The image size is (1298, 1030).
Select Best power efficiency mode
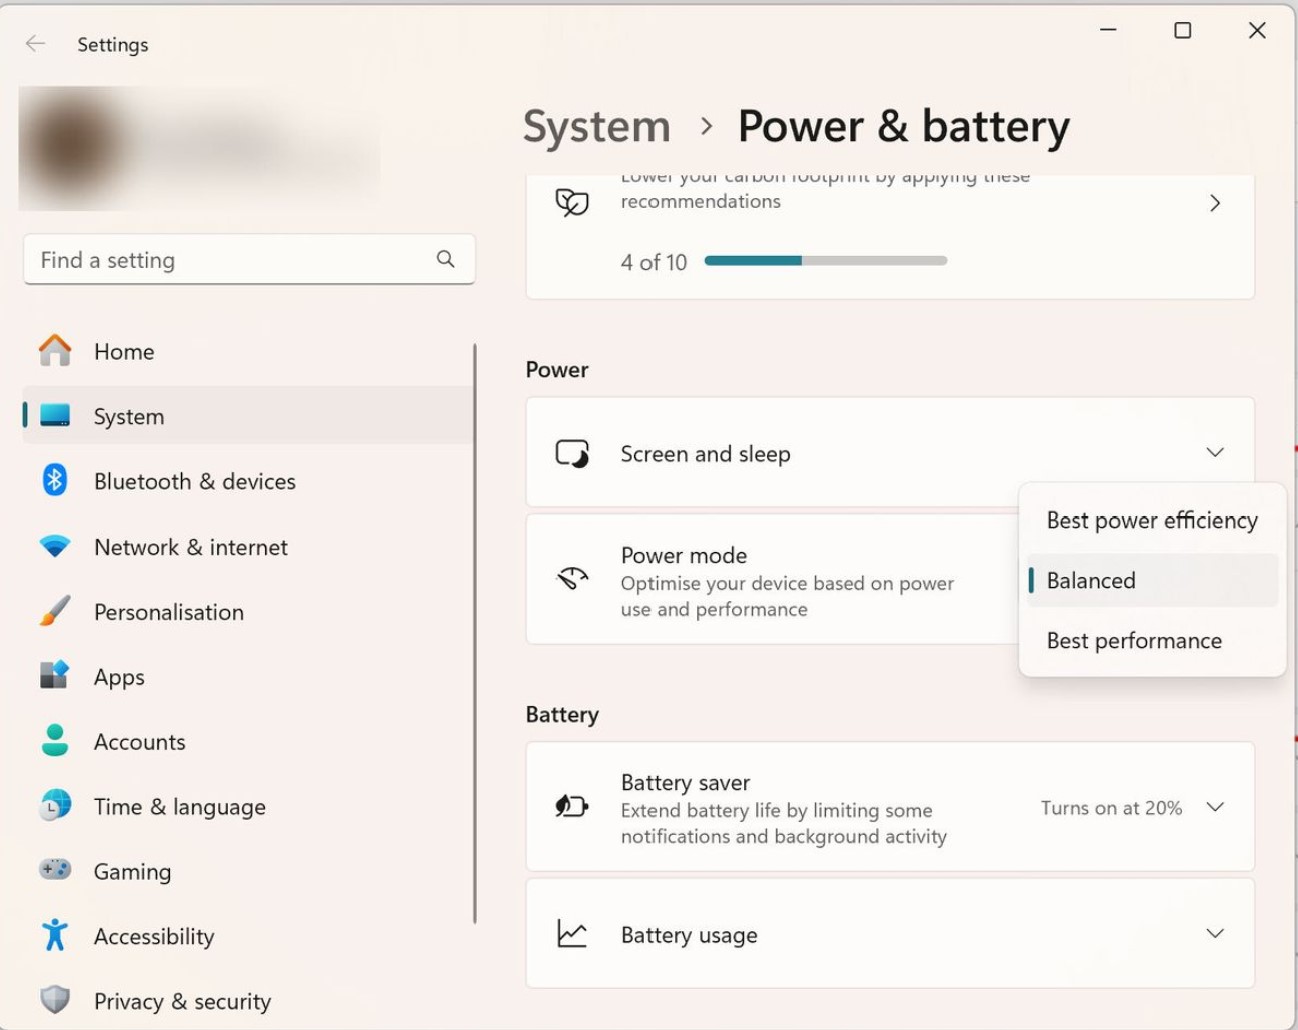(x=1151, y=520)
